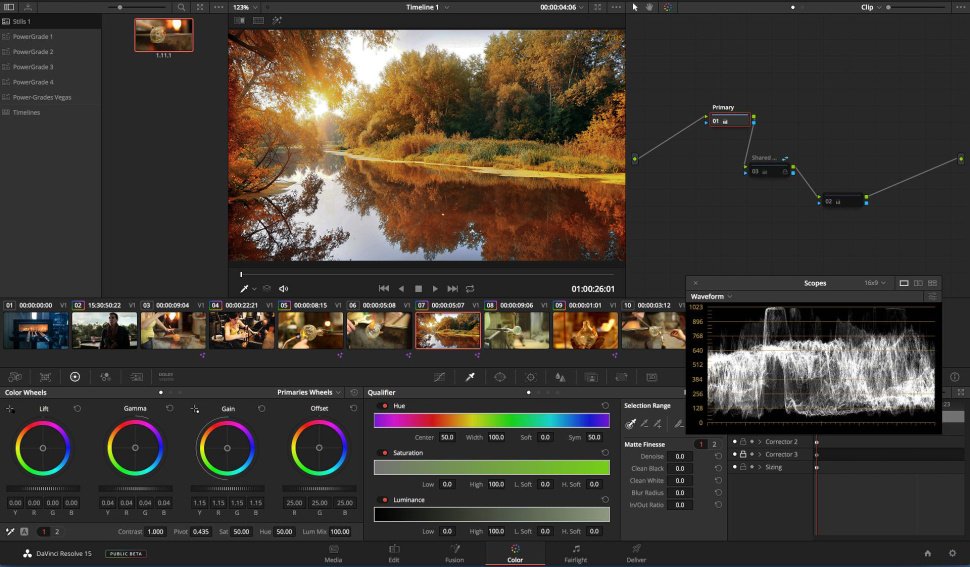This screenshot has width=970, height=567.
Task: Select Matte Finesse page 2
Action: point(715,444)
